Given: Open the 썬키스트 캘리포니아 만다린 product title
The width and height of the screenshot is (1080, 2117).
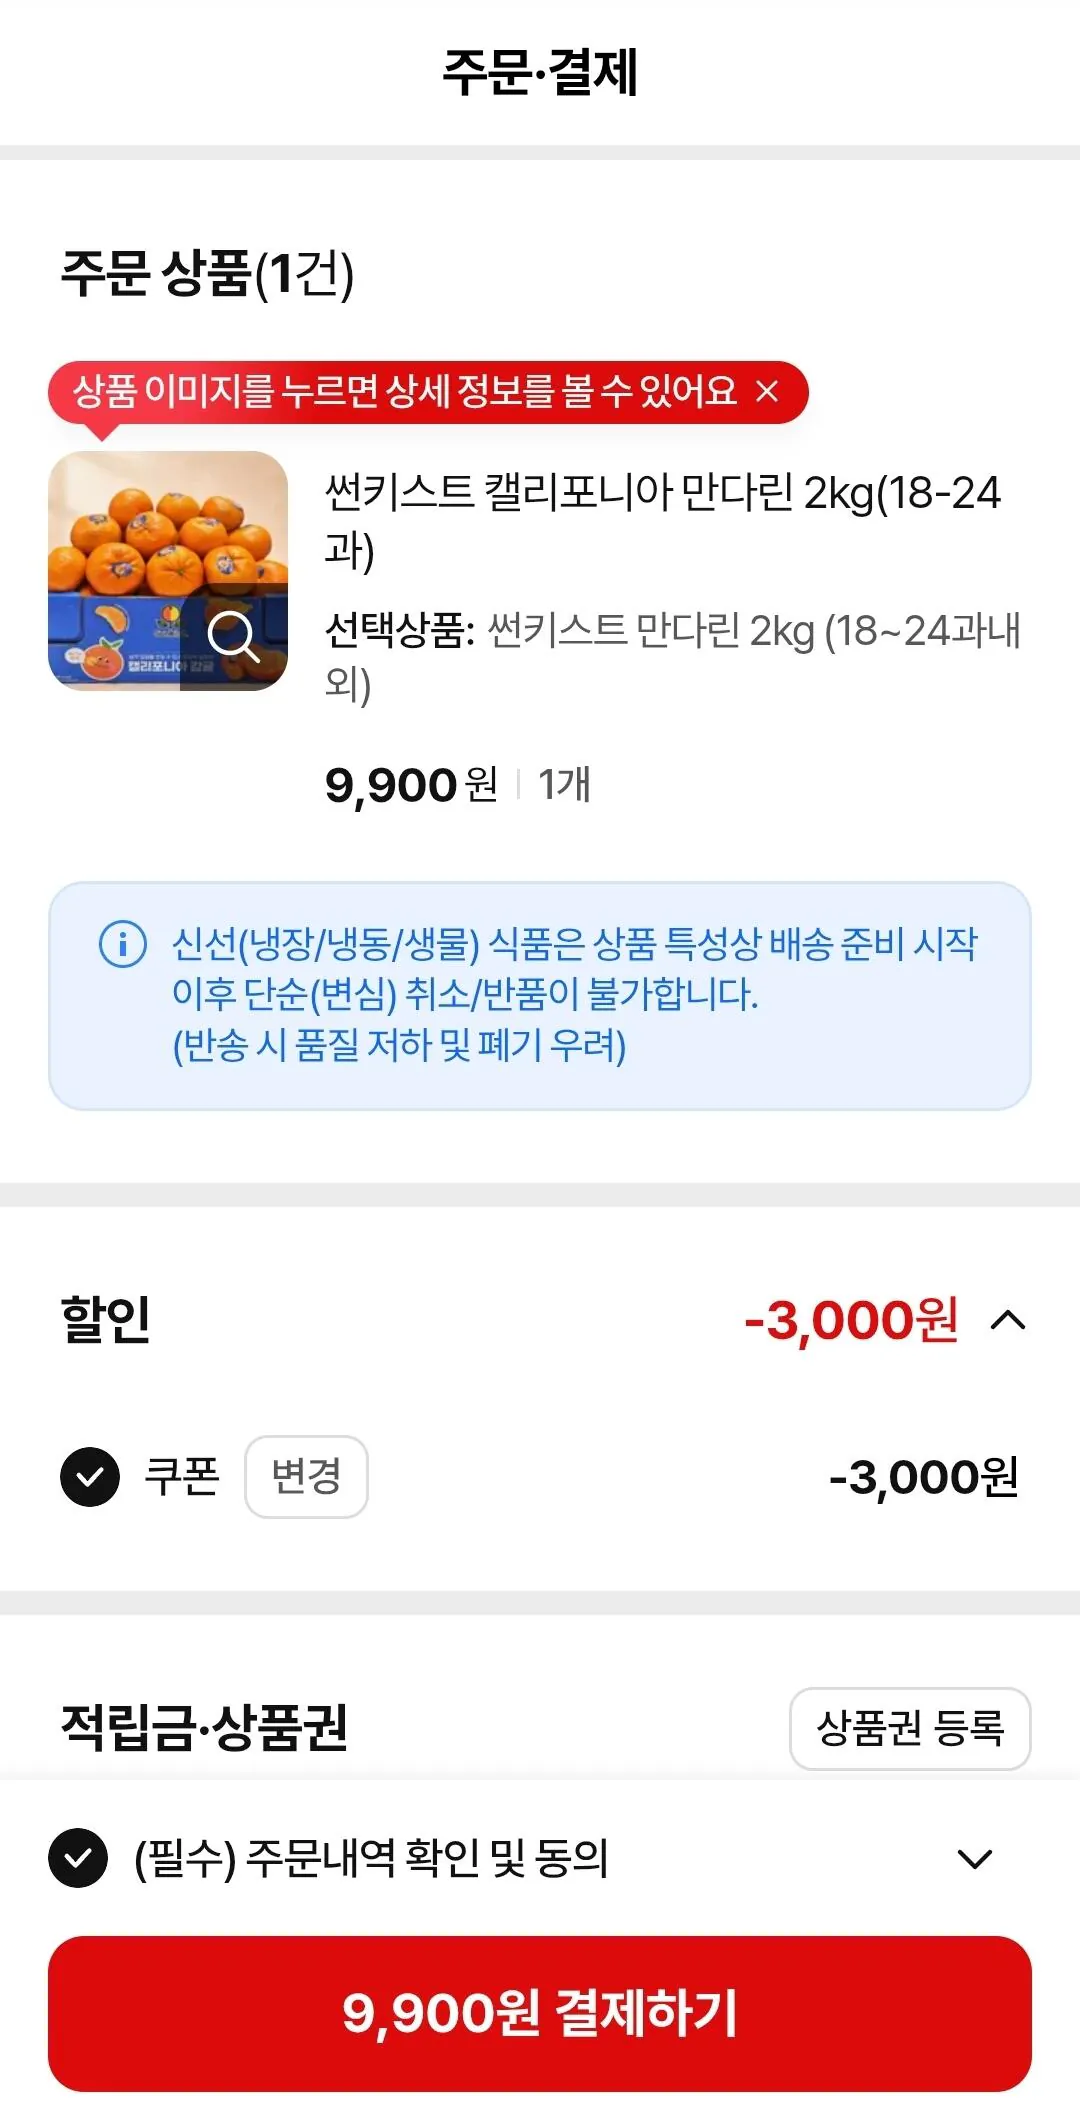Looking at the screenshot, I should coord(662,519).
